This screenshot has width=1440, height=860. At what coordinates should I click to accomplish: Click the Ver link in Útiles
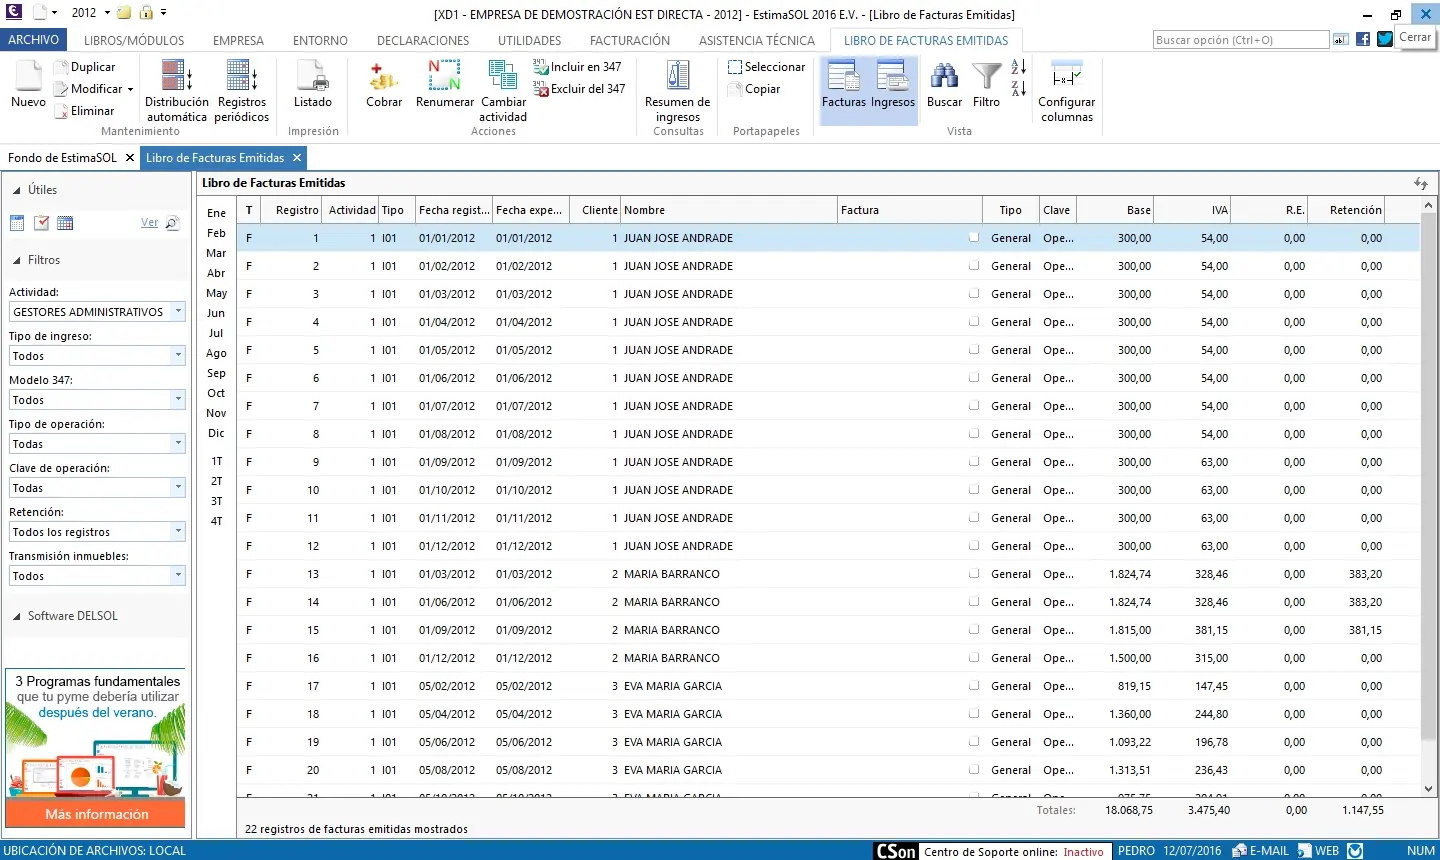coord(149,223)
